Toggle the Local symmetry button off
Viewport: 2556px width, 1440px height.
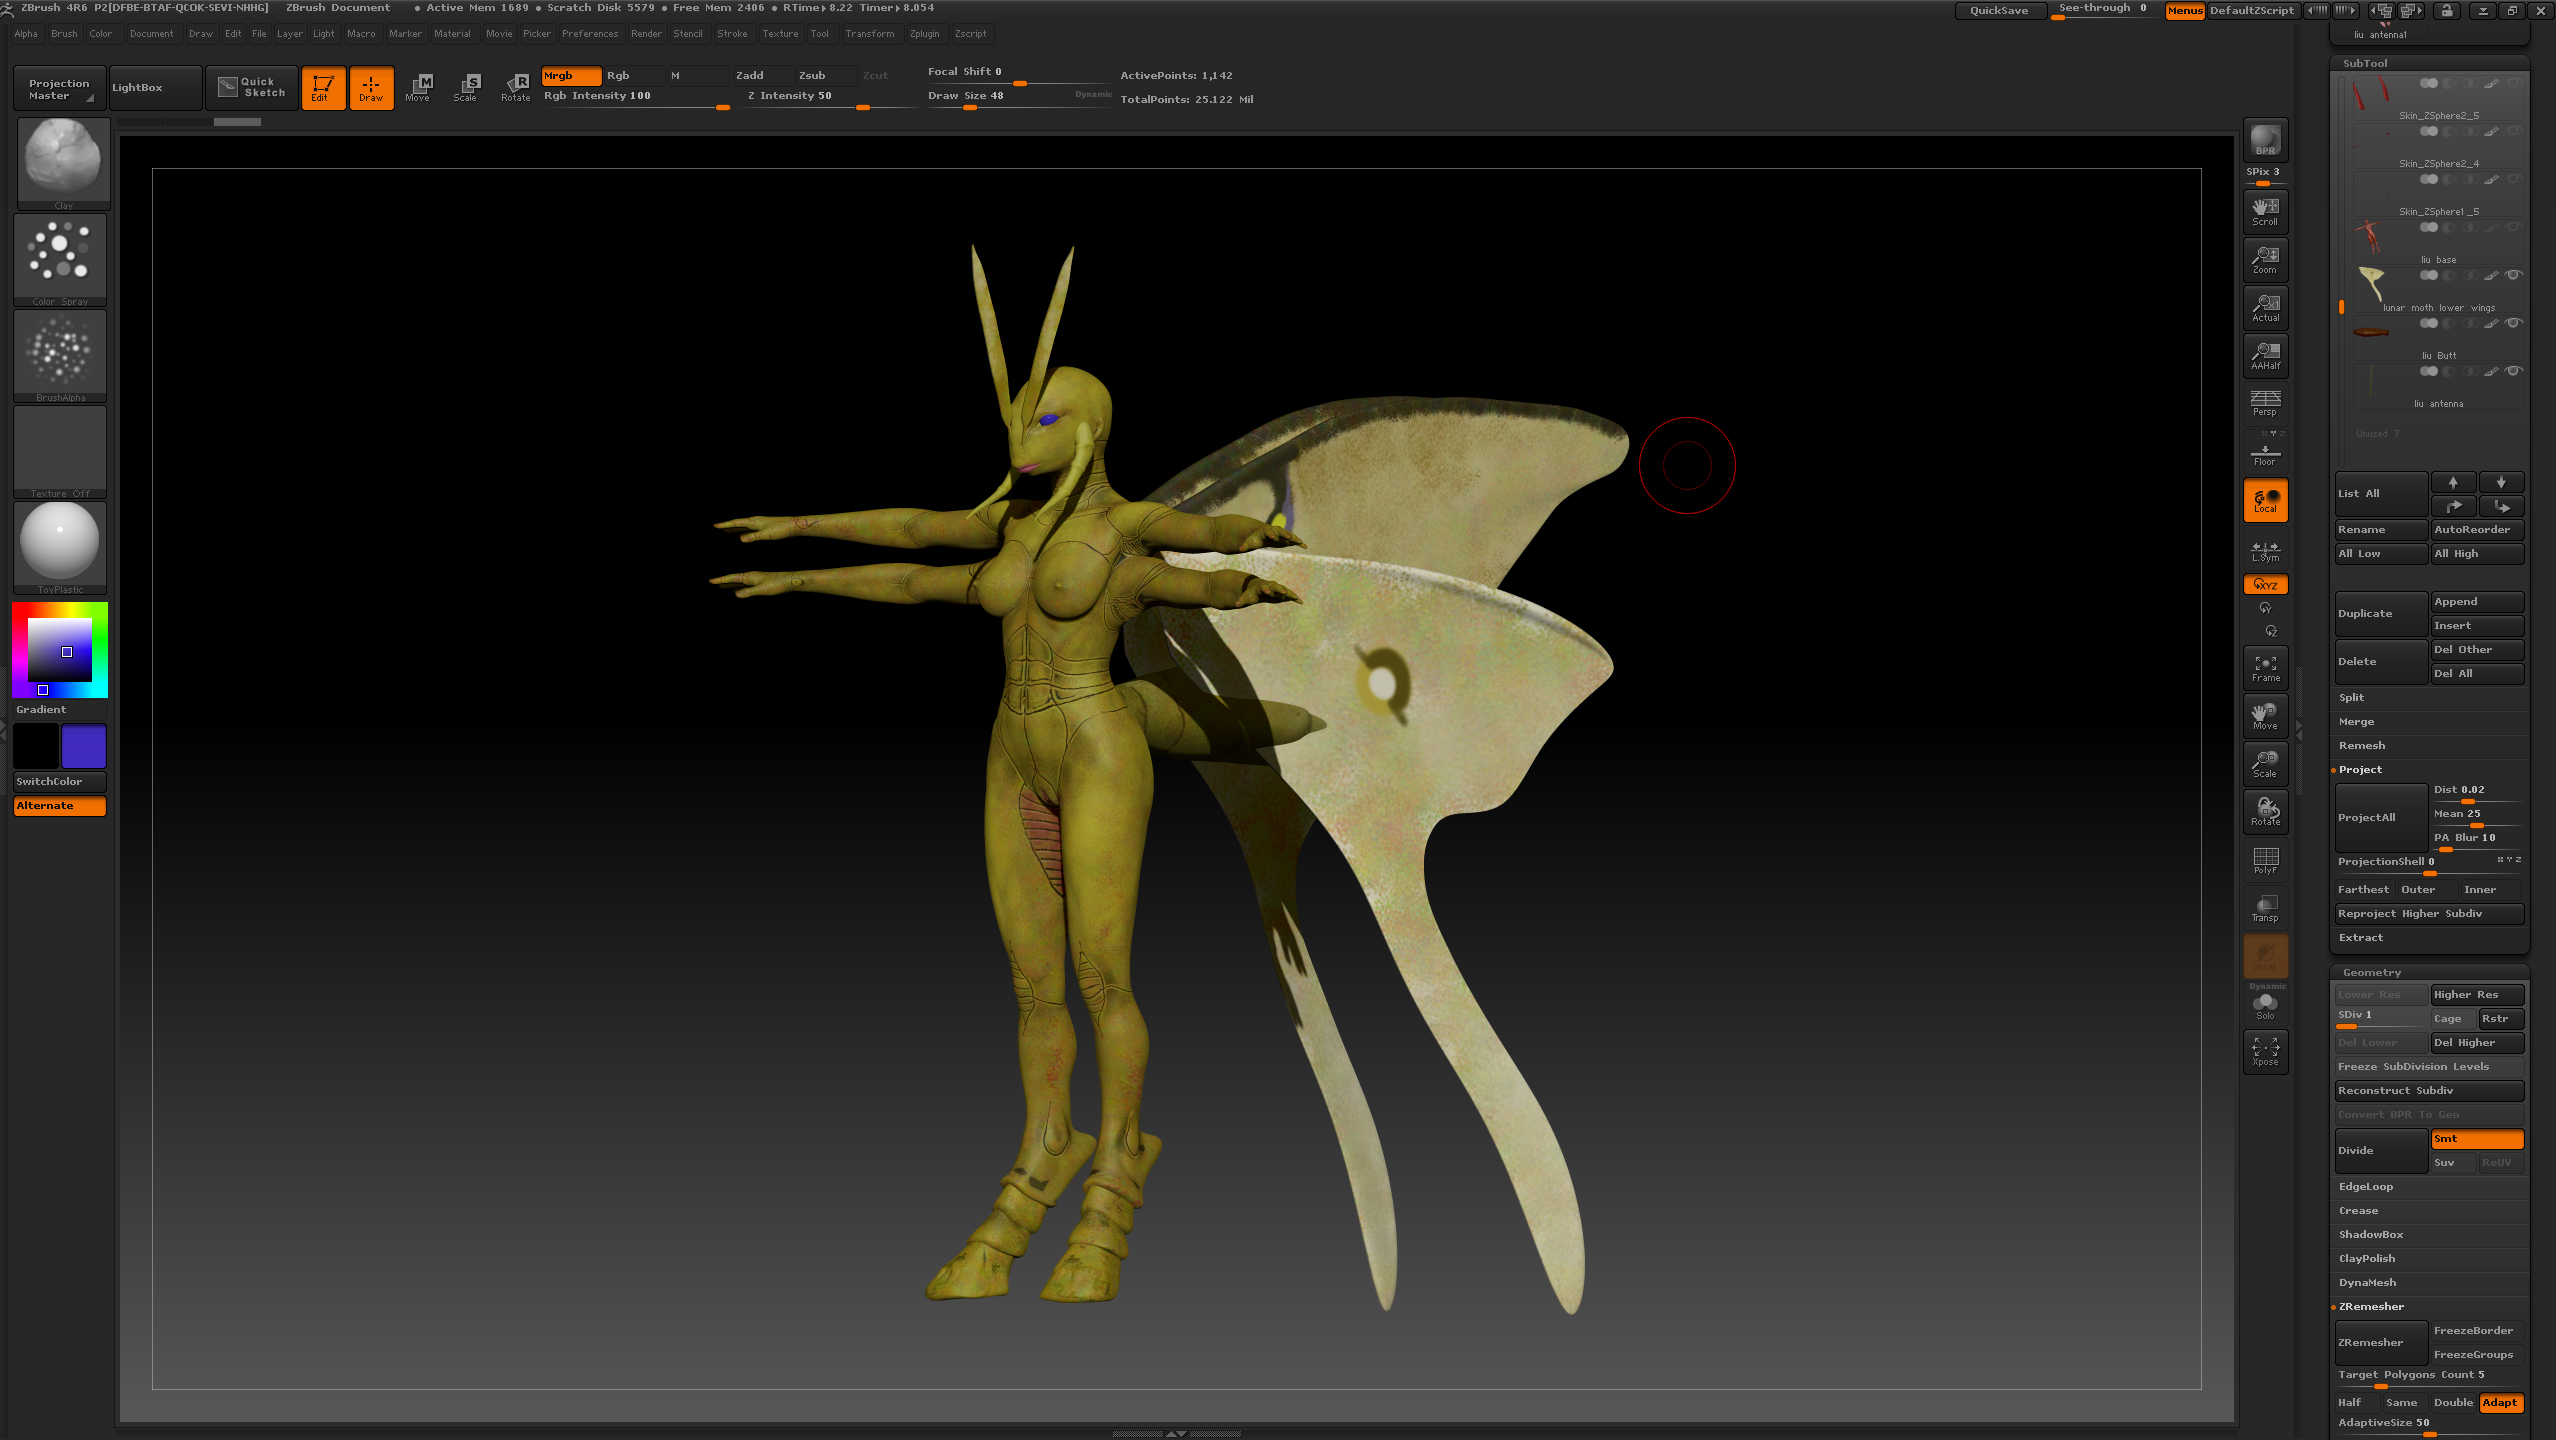point(2265,500)
